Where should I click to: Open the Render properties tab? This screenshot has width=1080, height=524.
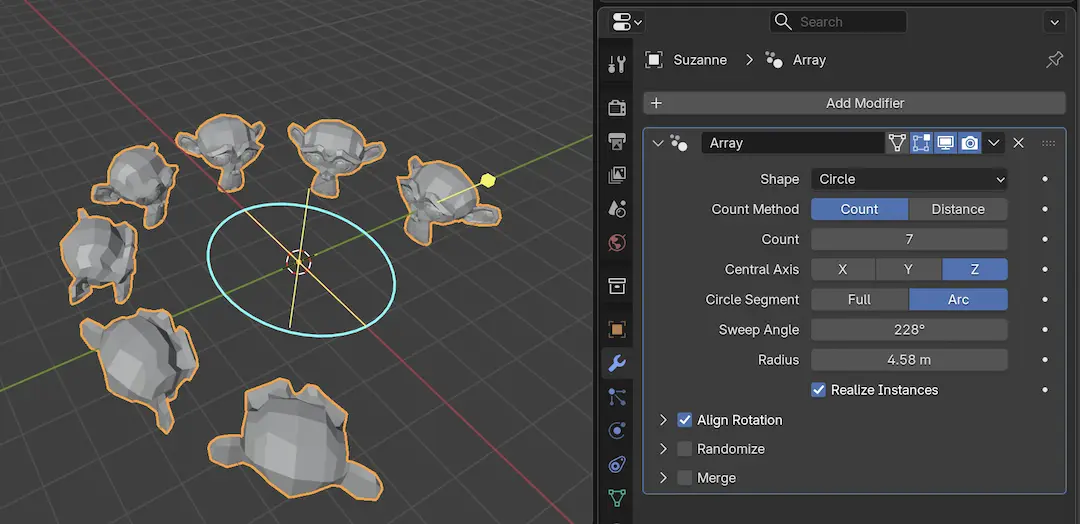click(617, 107)
